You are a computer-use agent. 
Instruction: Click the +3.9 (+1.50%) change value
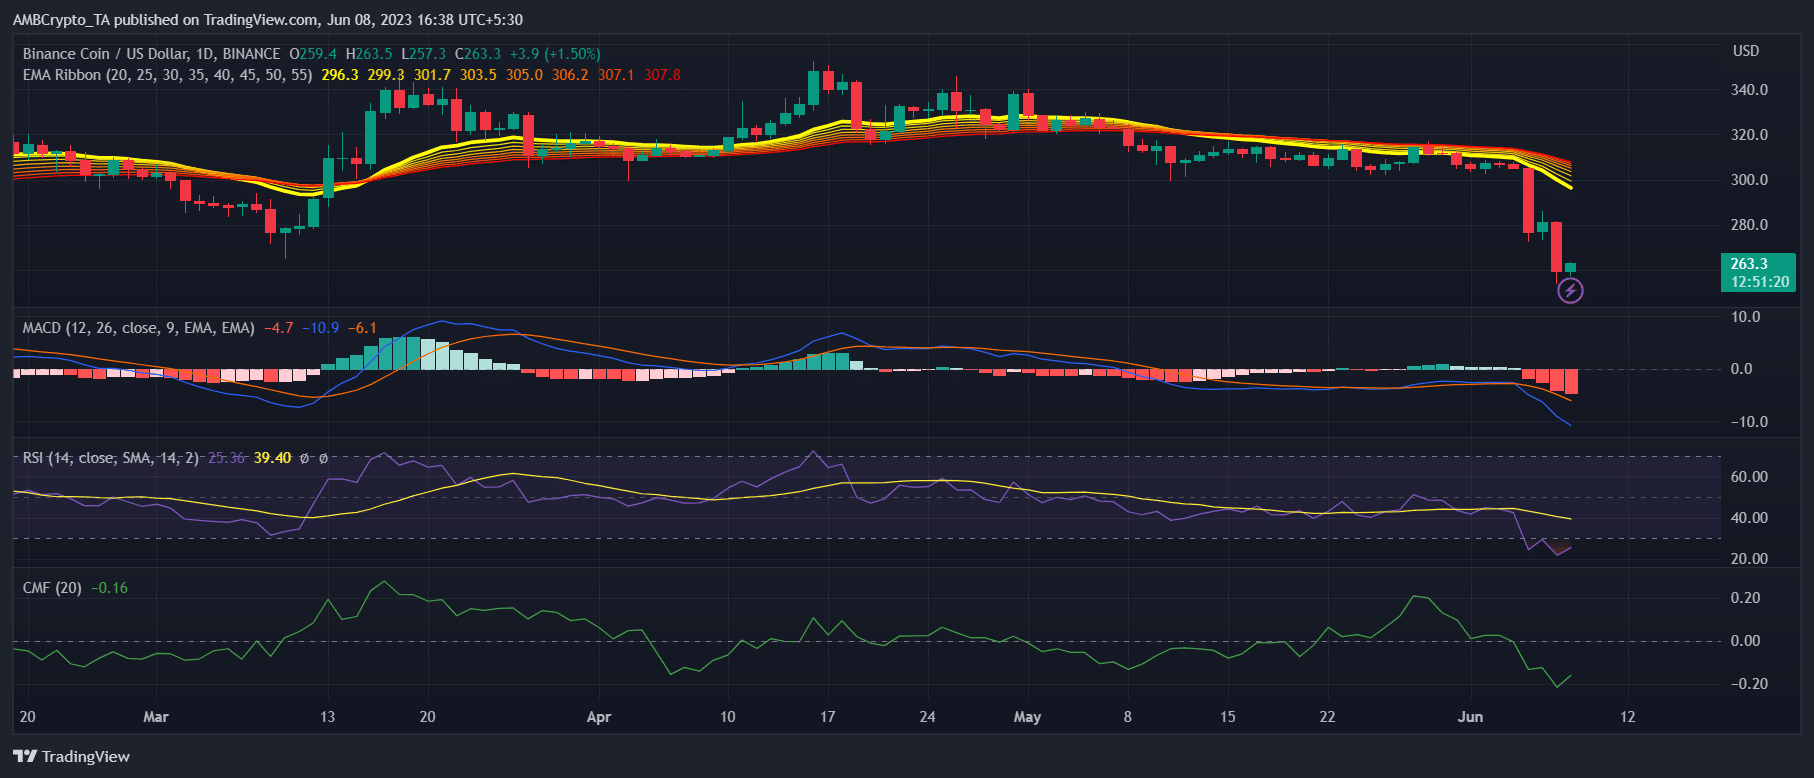(x=555, y=54)
